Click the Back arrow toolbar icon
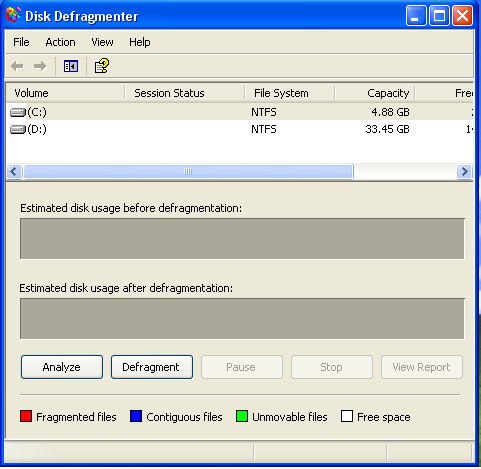The width and height of the screenshot is (481, 469). tap(17, 66)
